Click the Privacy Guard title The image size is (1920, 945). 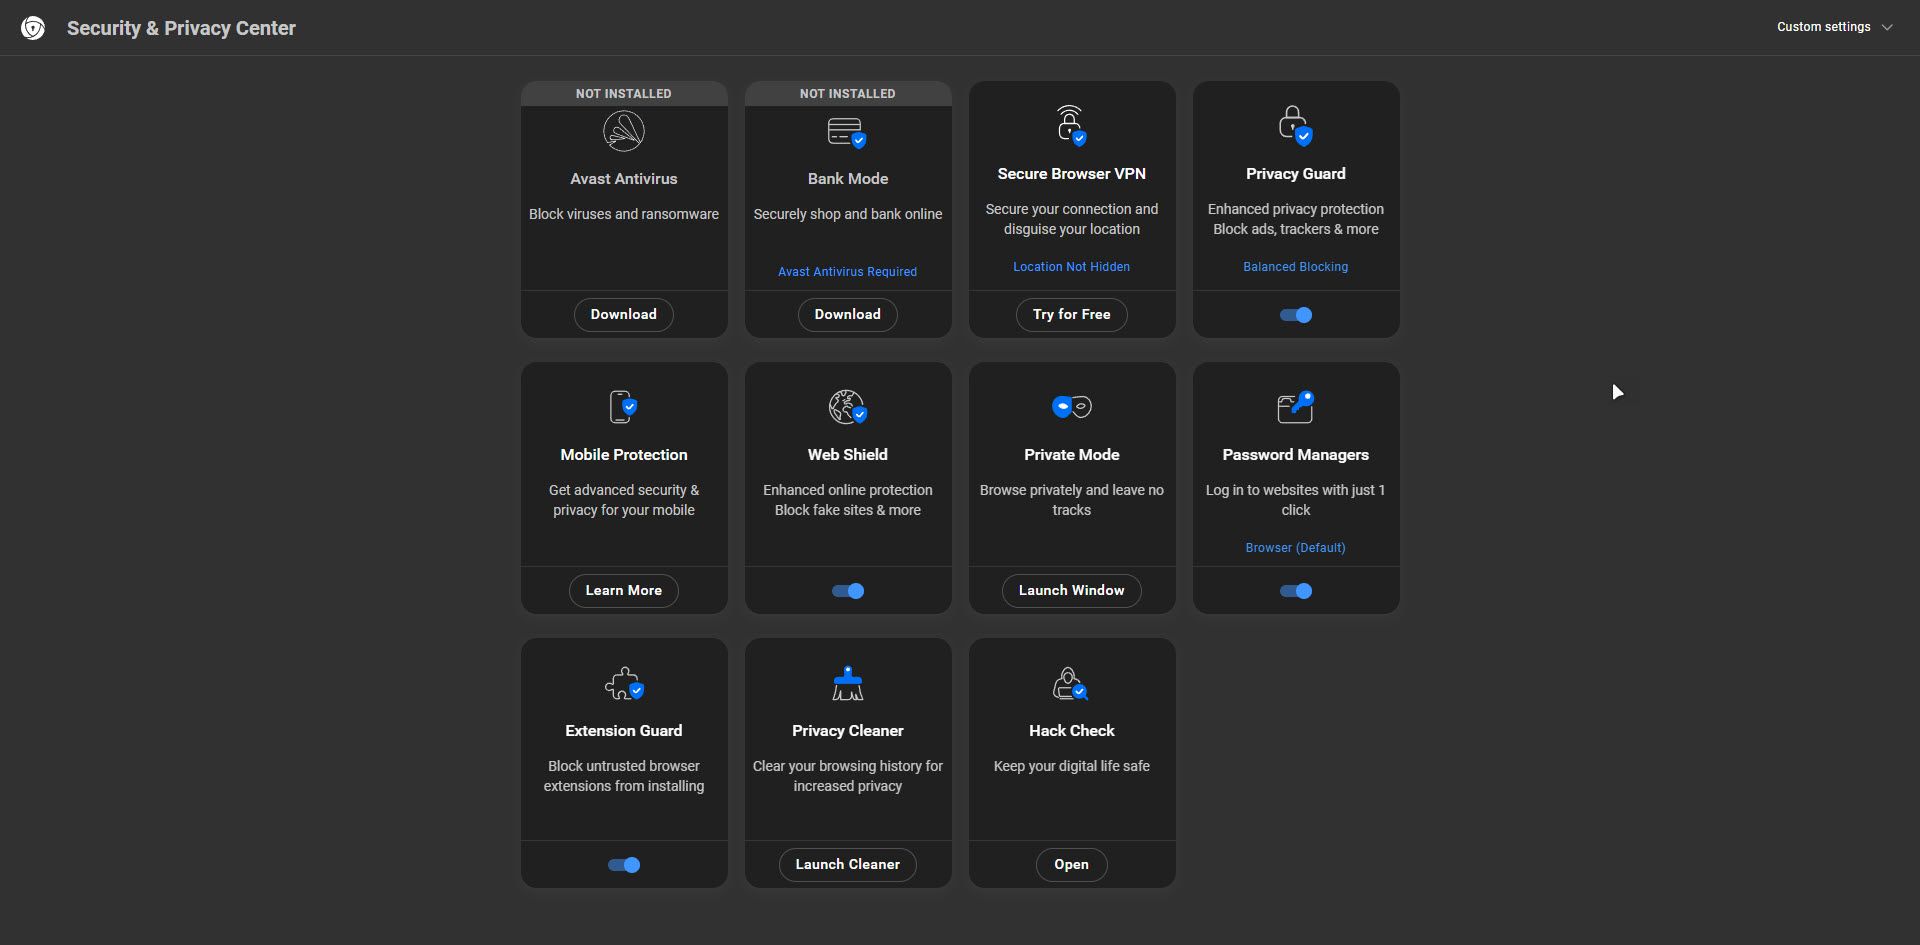(1296, 174)
